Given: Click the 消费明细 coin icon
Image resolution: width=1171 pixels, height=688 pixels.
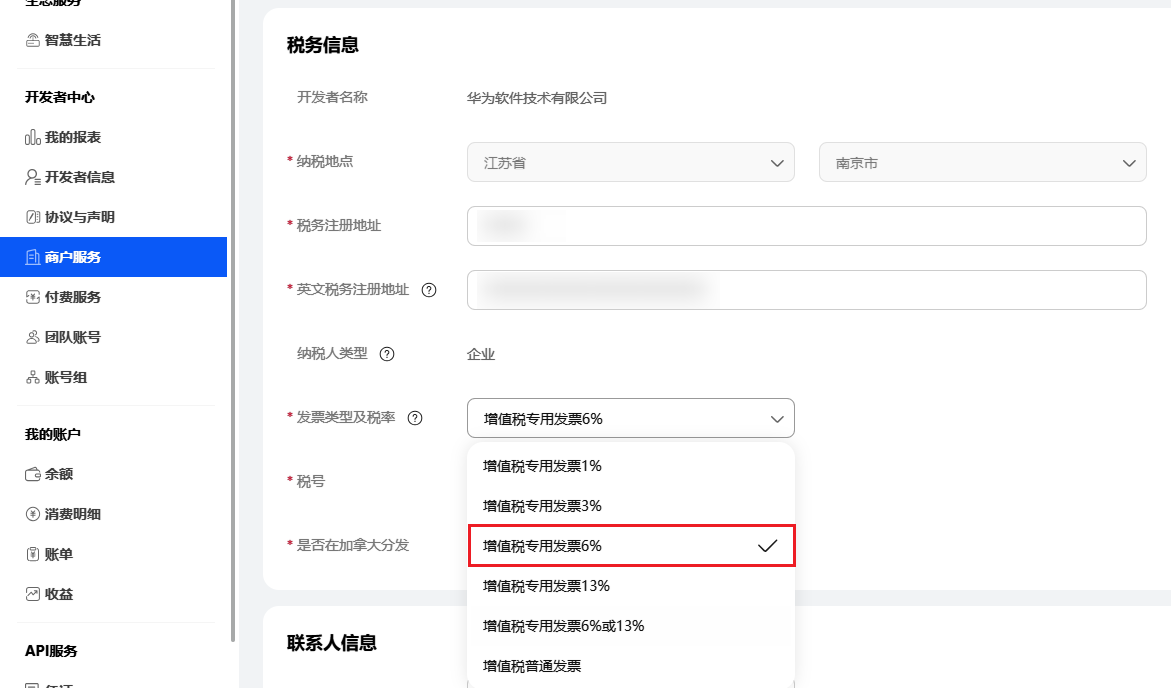Looking at the screenshot, I should pos(33,514).
